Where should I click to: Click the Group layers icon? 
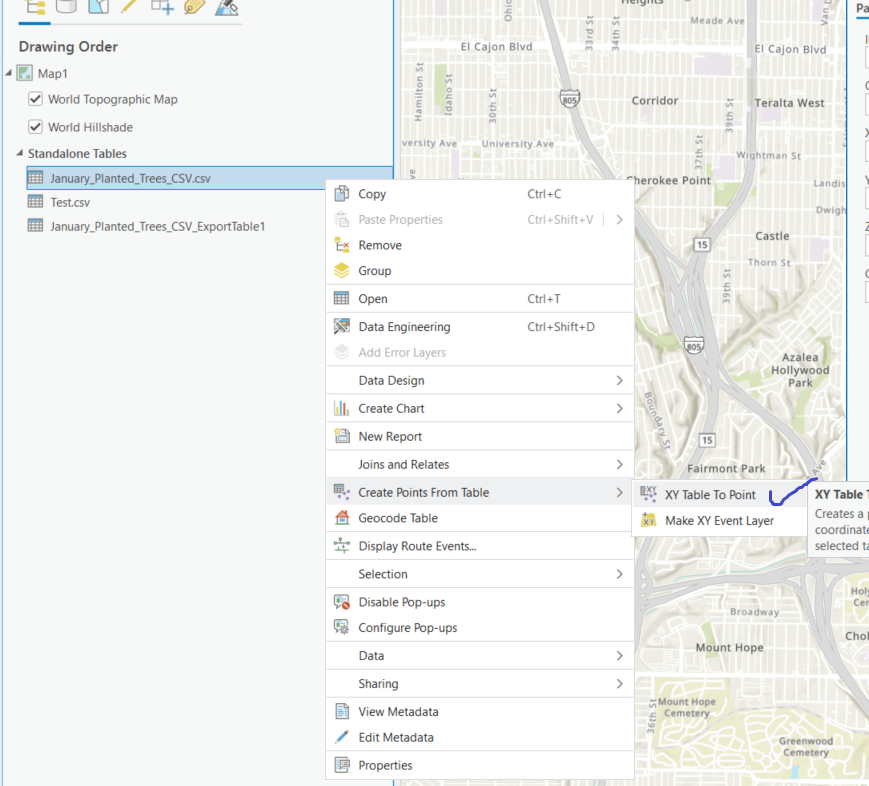(342, 270)
